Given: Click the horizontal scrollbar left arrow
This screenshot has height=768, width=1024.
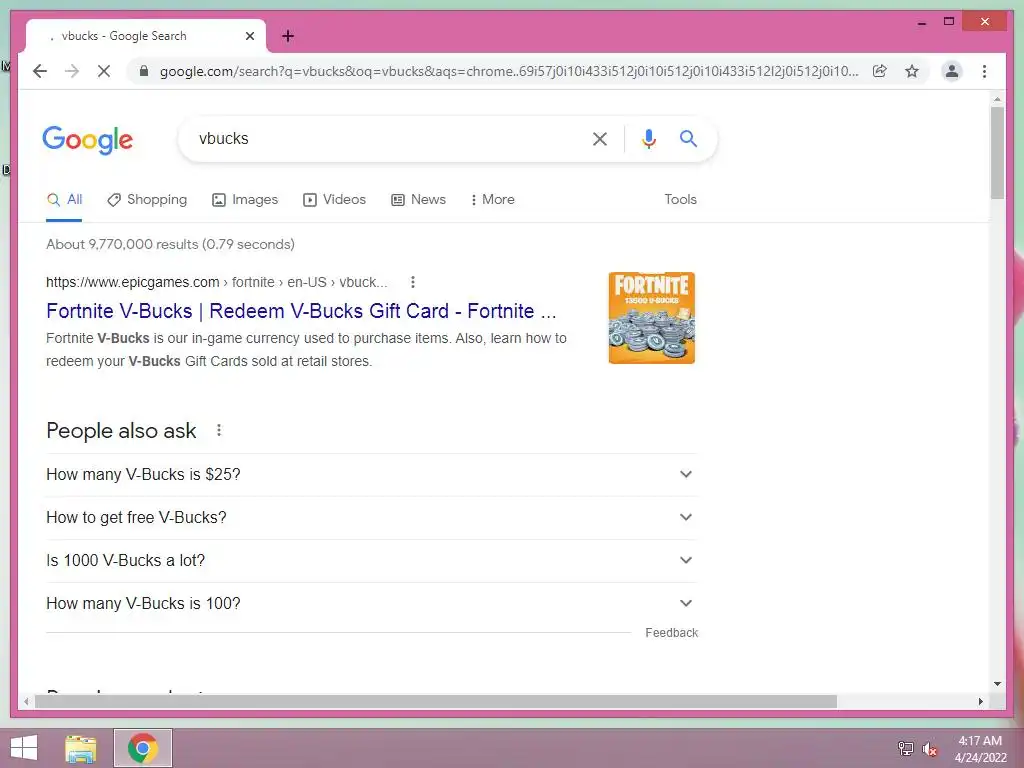Looking at the screenshot, I should click(26, 701).
